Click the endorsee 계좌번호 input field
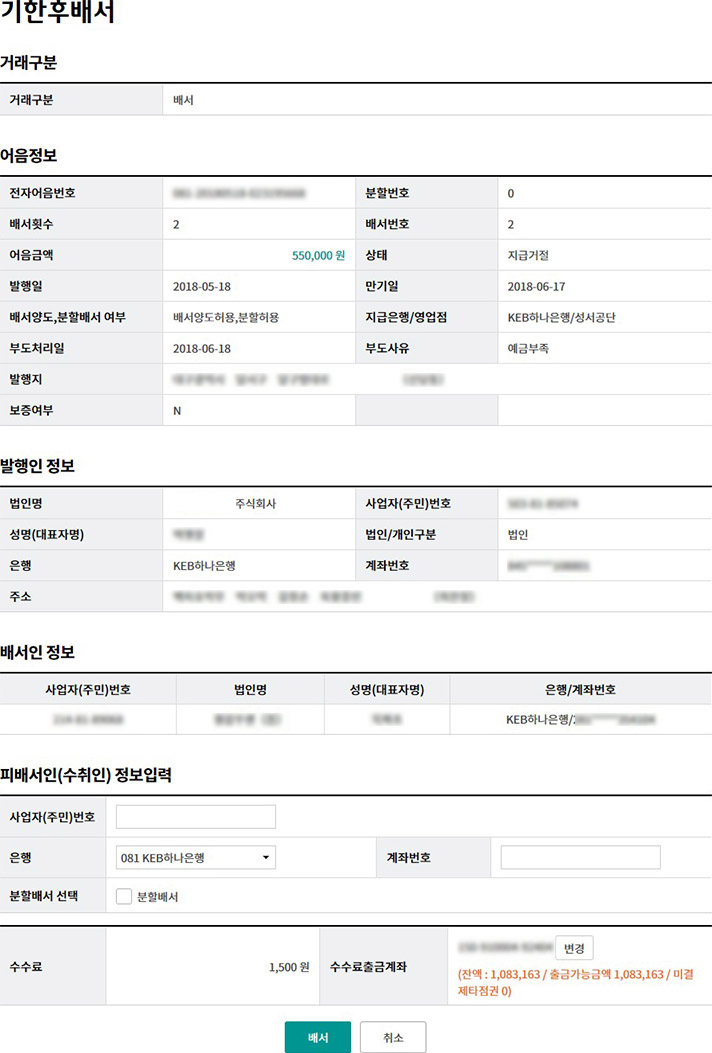712x1053 pixels. coord(580,857)
